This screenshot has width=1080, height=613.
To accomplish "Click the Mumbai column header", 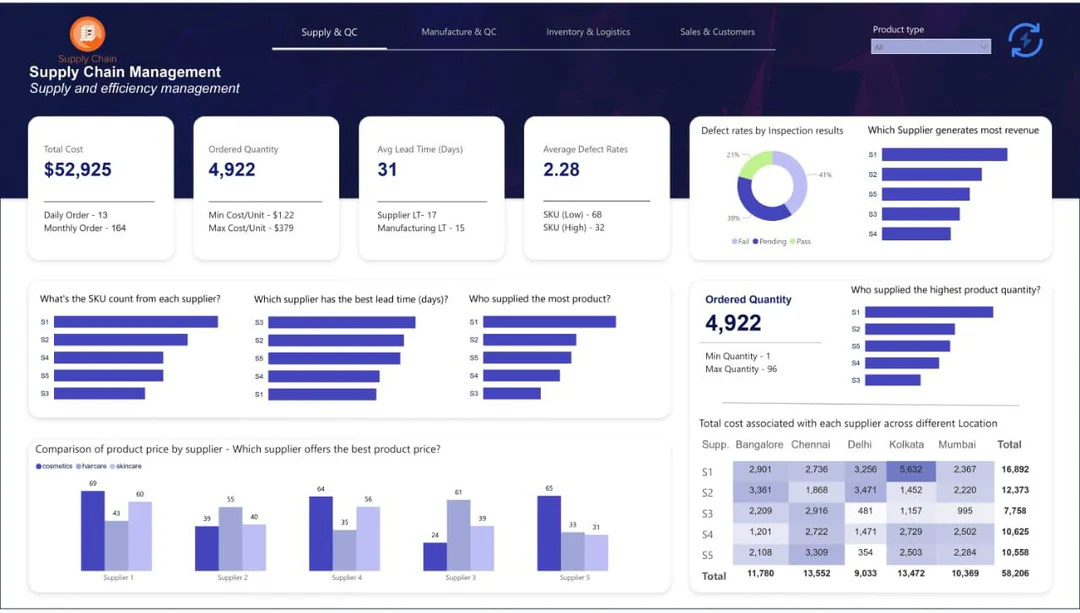I will tap(957, 444).
